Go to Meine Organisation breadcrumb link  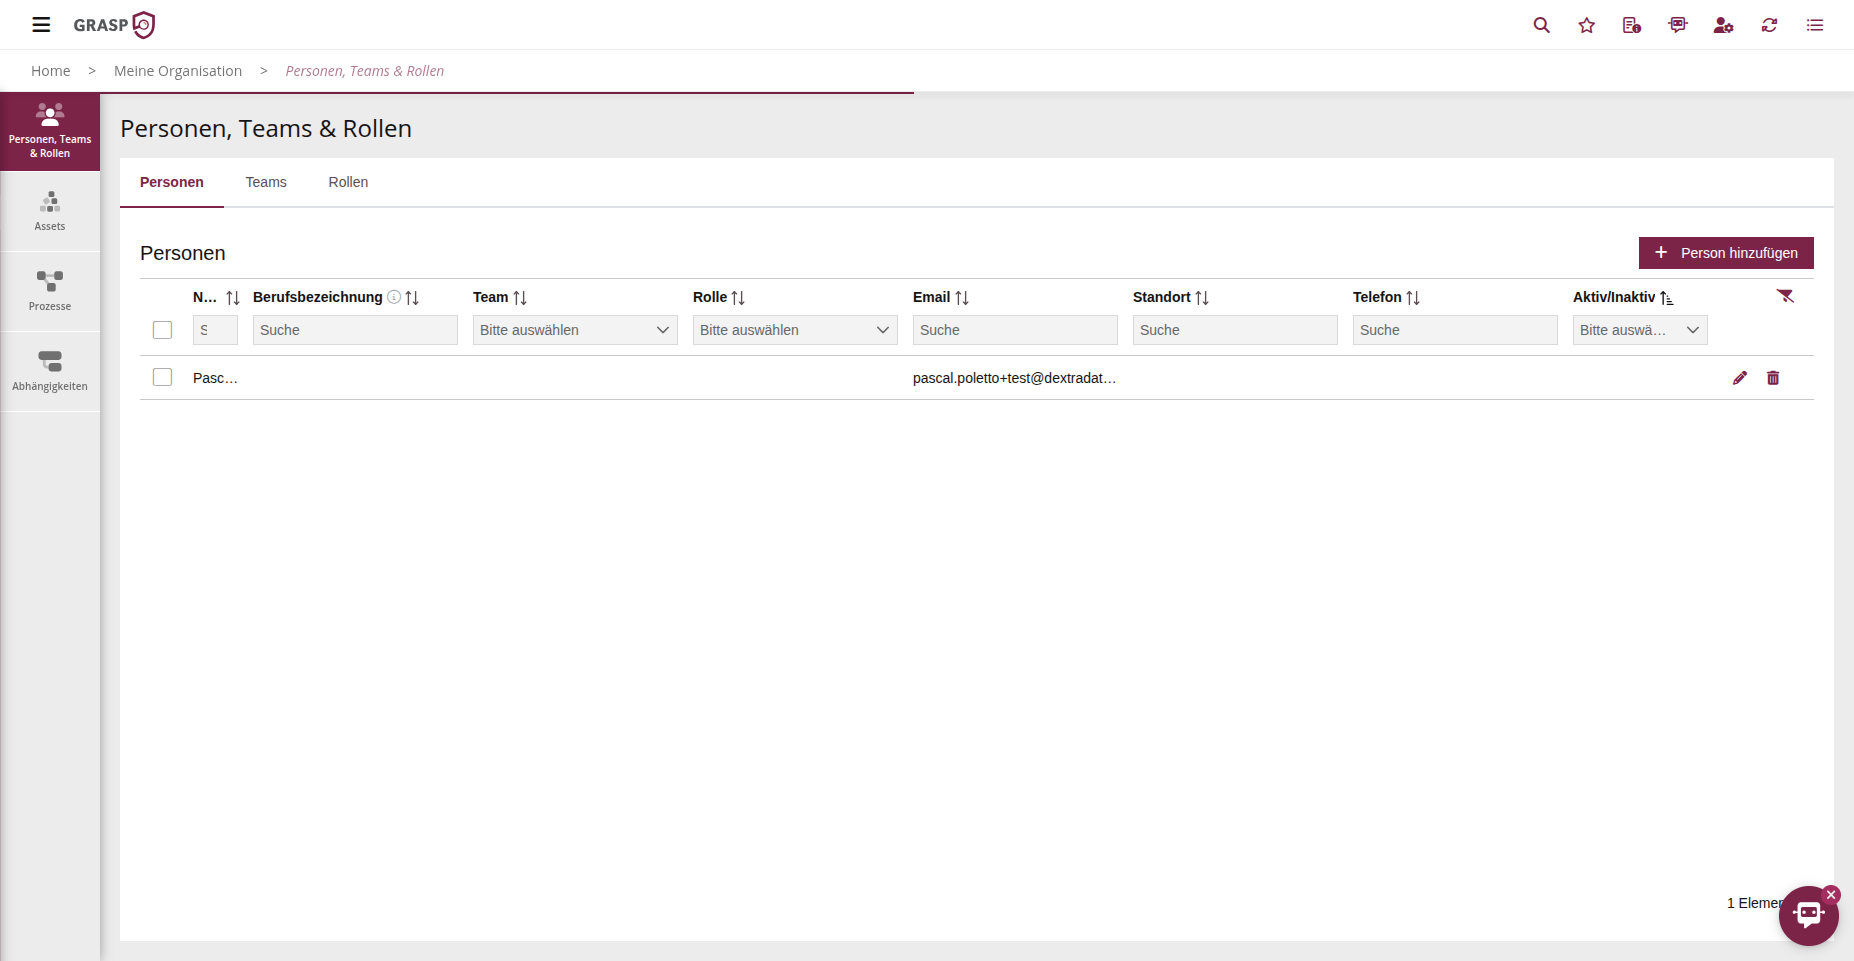(x=178, y=71)
